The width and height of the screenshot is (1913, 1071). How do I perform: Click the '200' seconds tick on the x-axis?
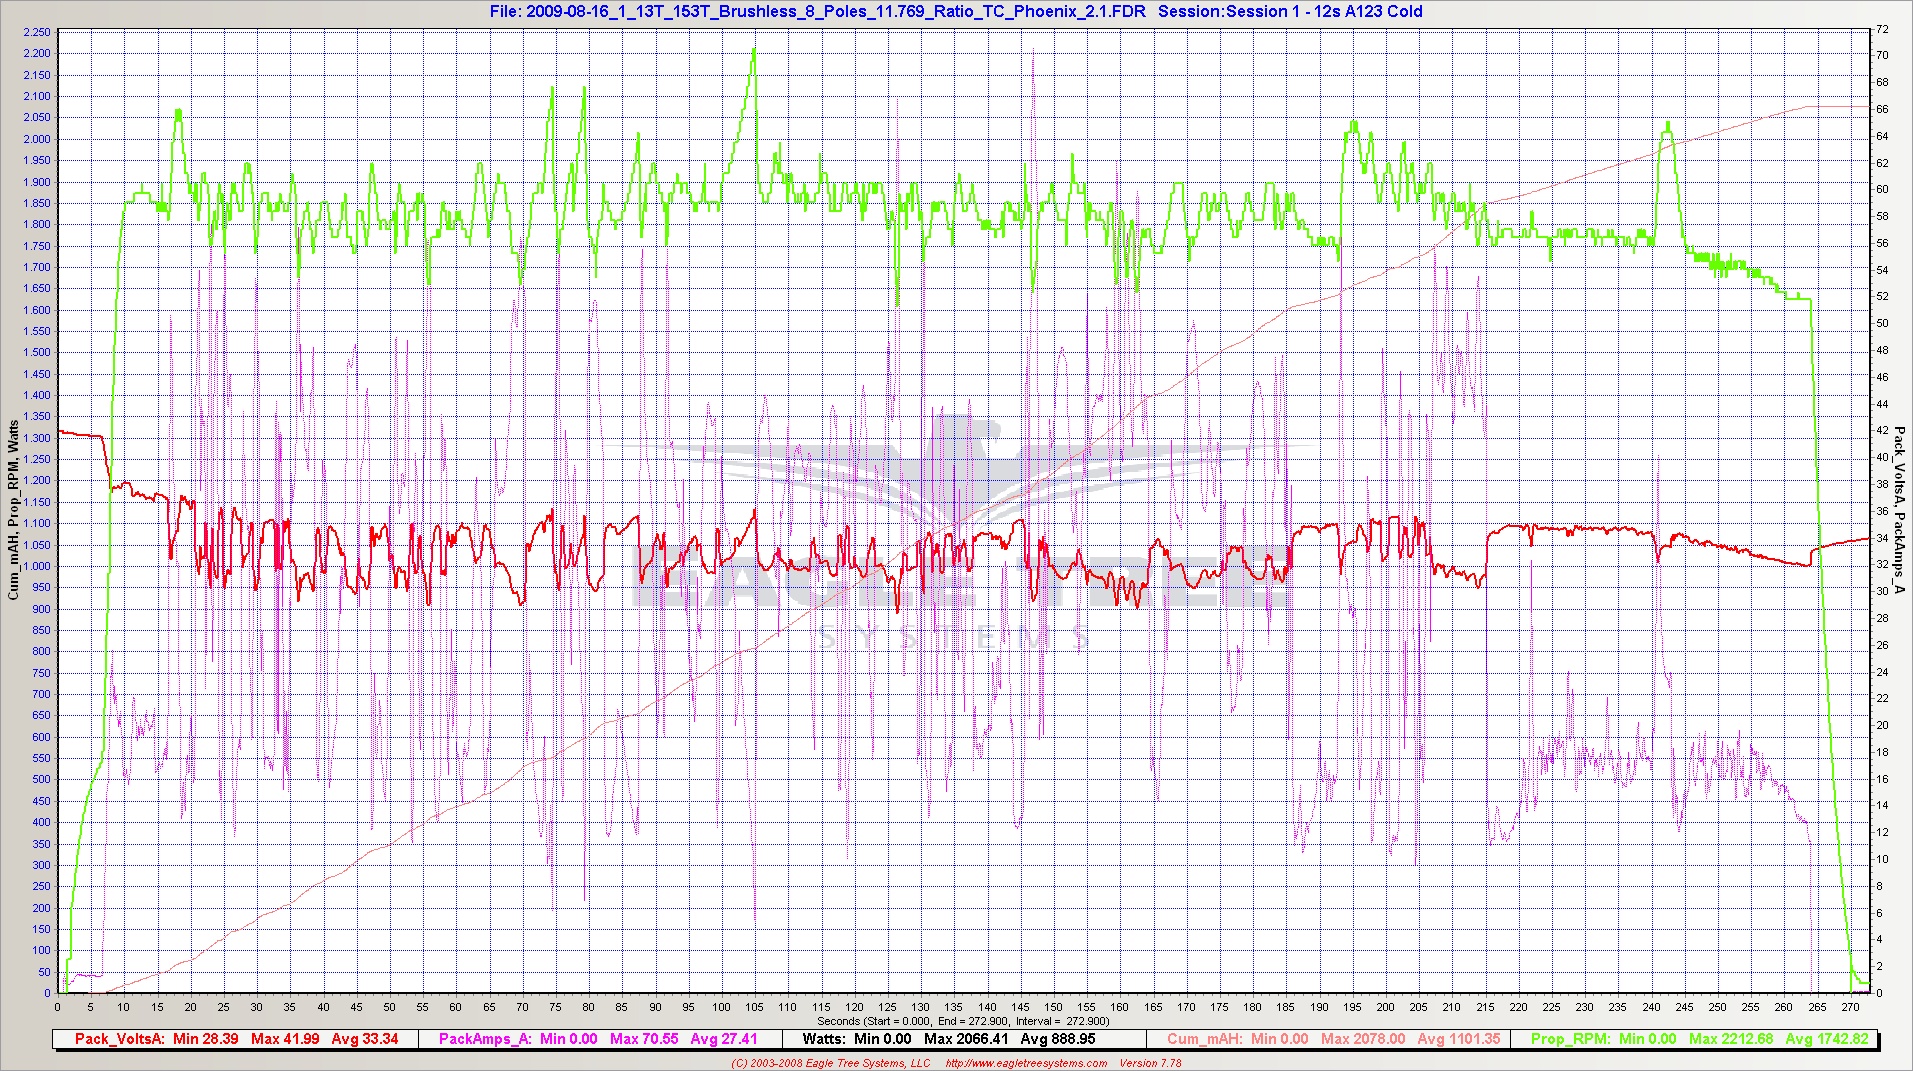(x=1385, y=1007)
